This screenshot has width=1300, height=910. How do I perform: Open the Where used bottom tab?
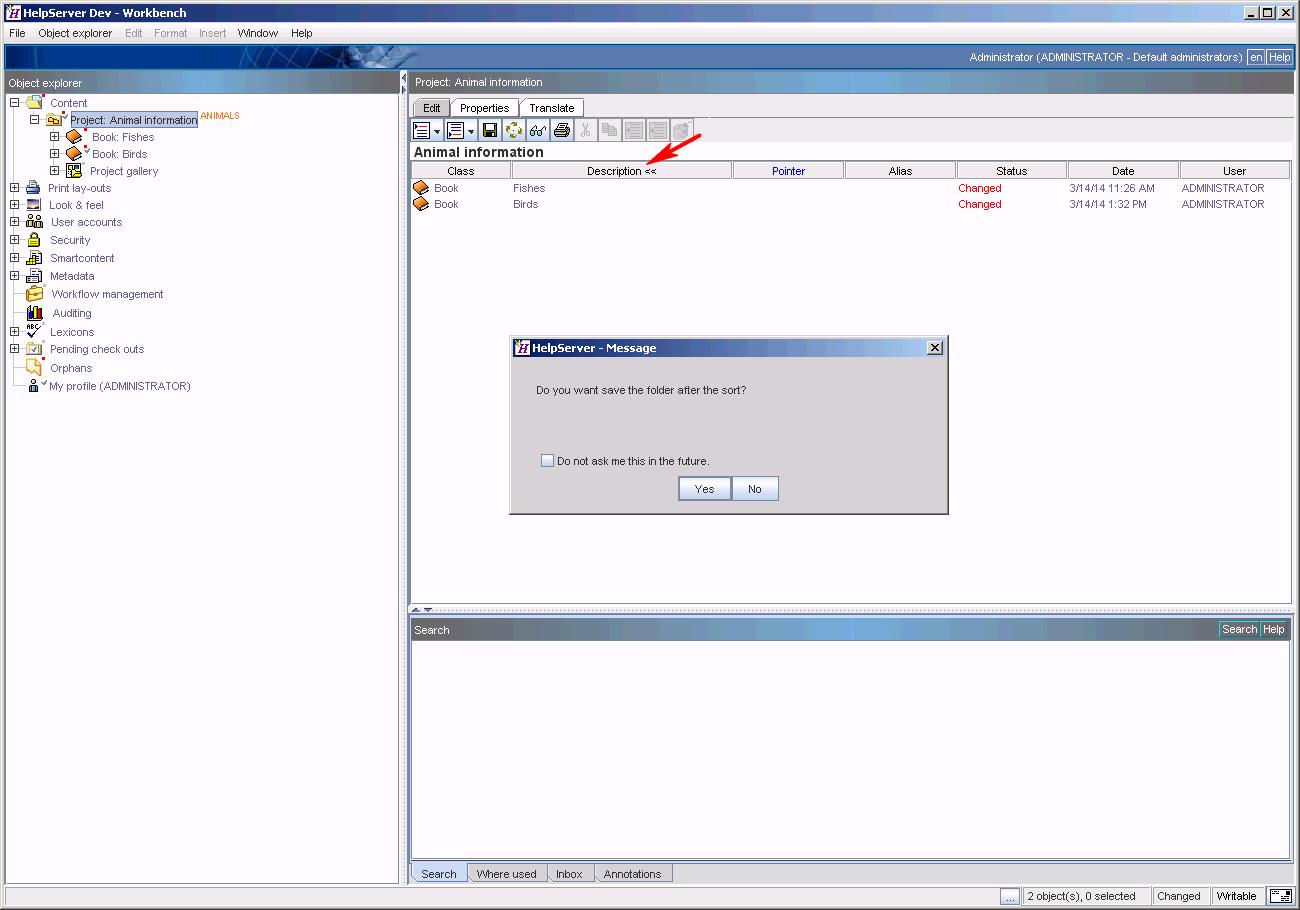click(x=506, y=874)
